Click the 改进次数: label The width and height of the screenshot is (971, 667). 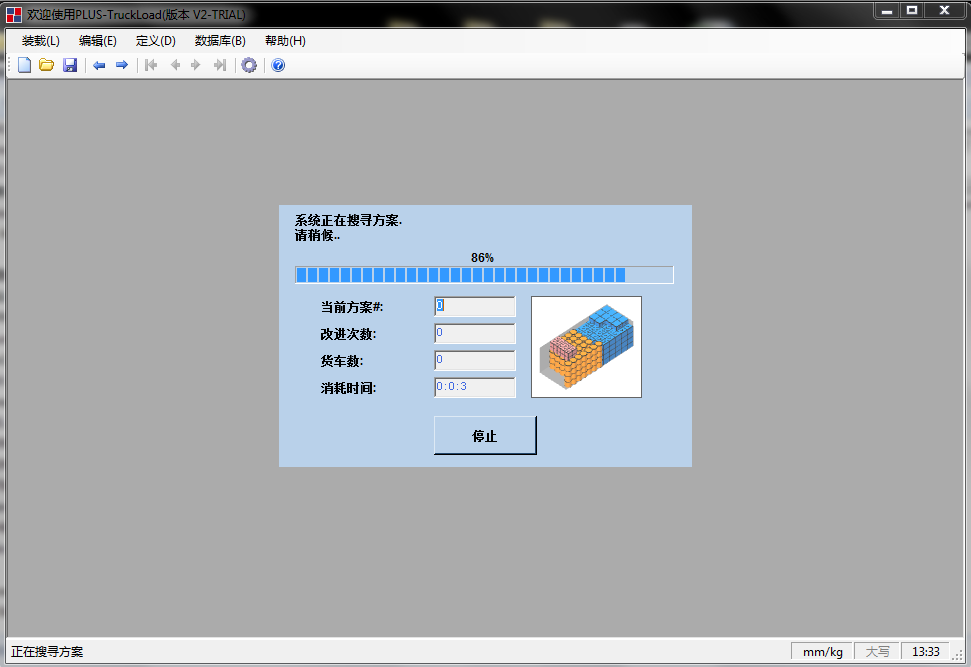click(348, 334)
